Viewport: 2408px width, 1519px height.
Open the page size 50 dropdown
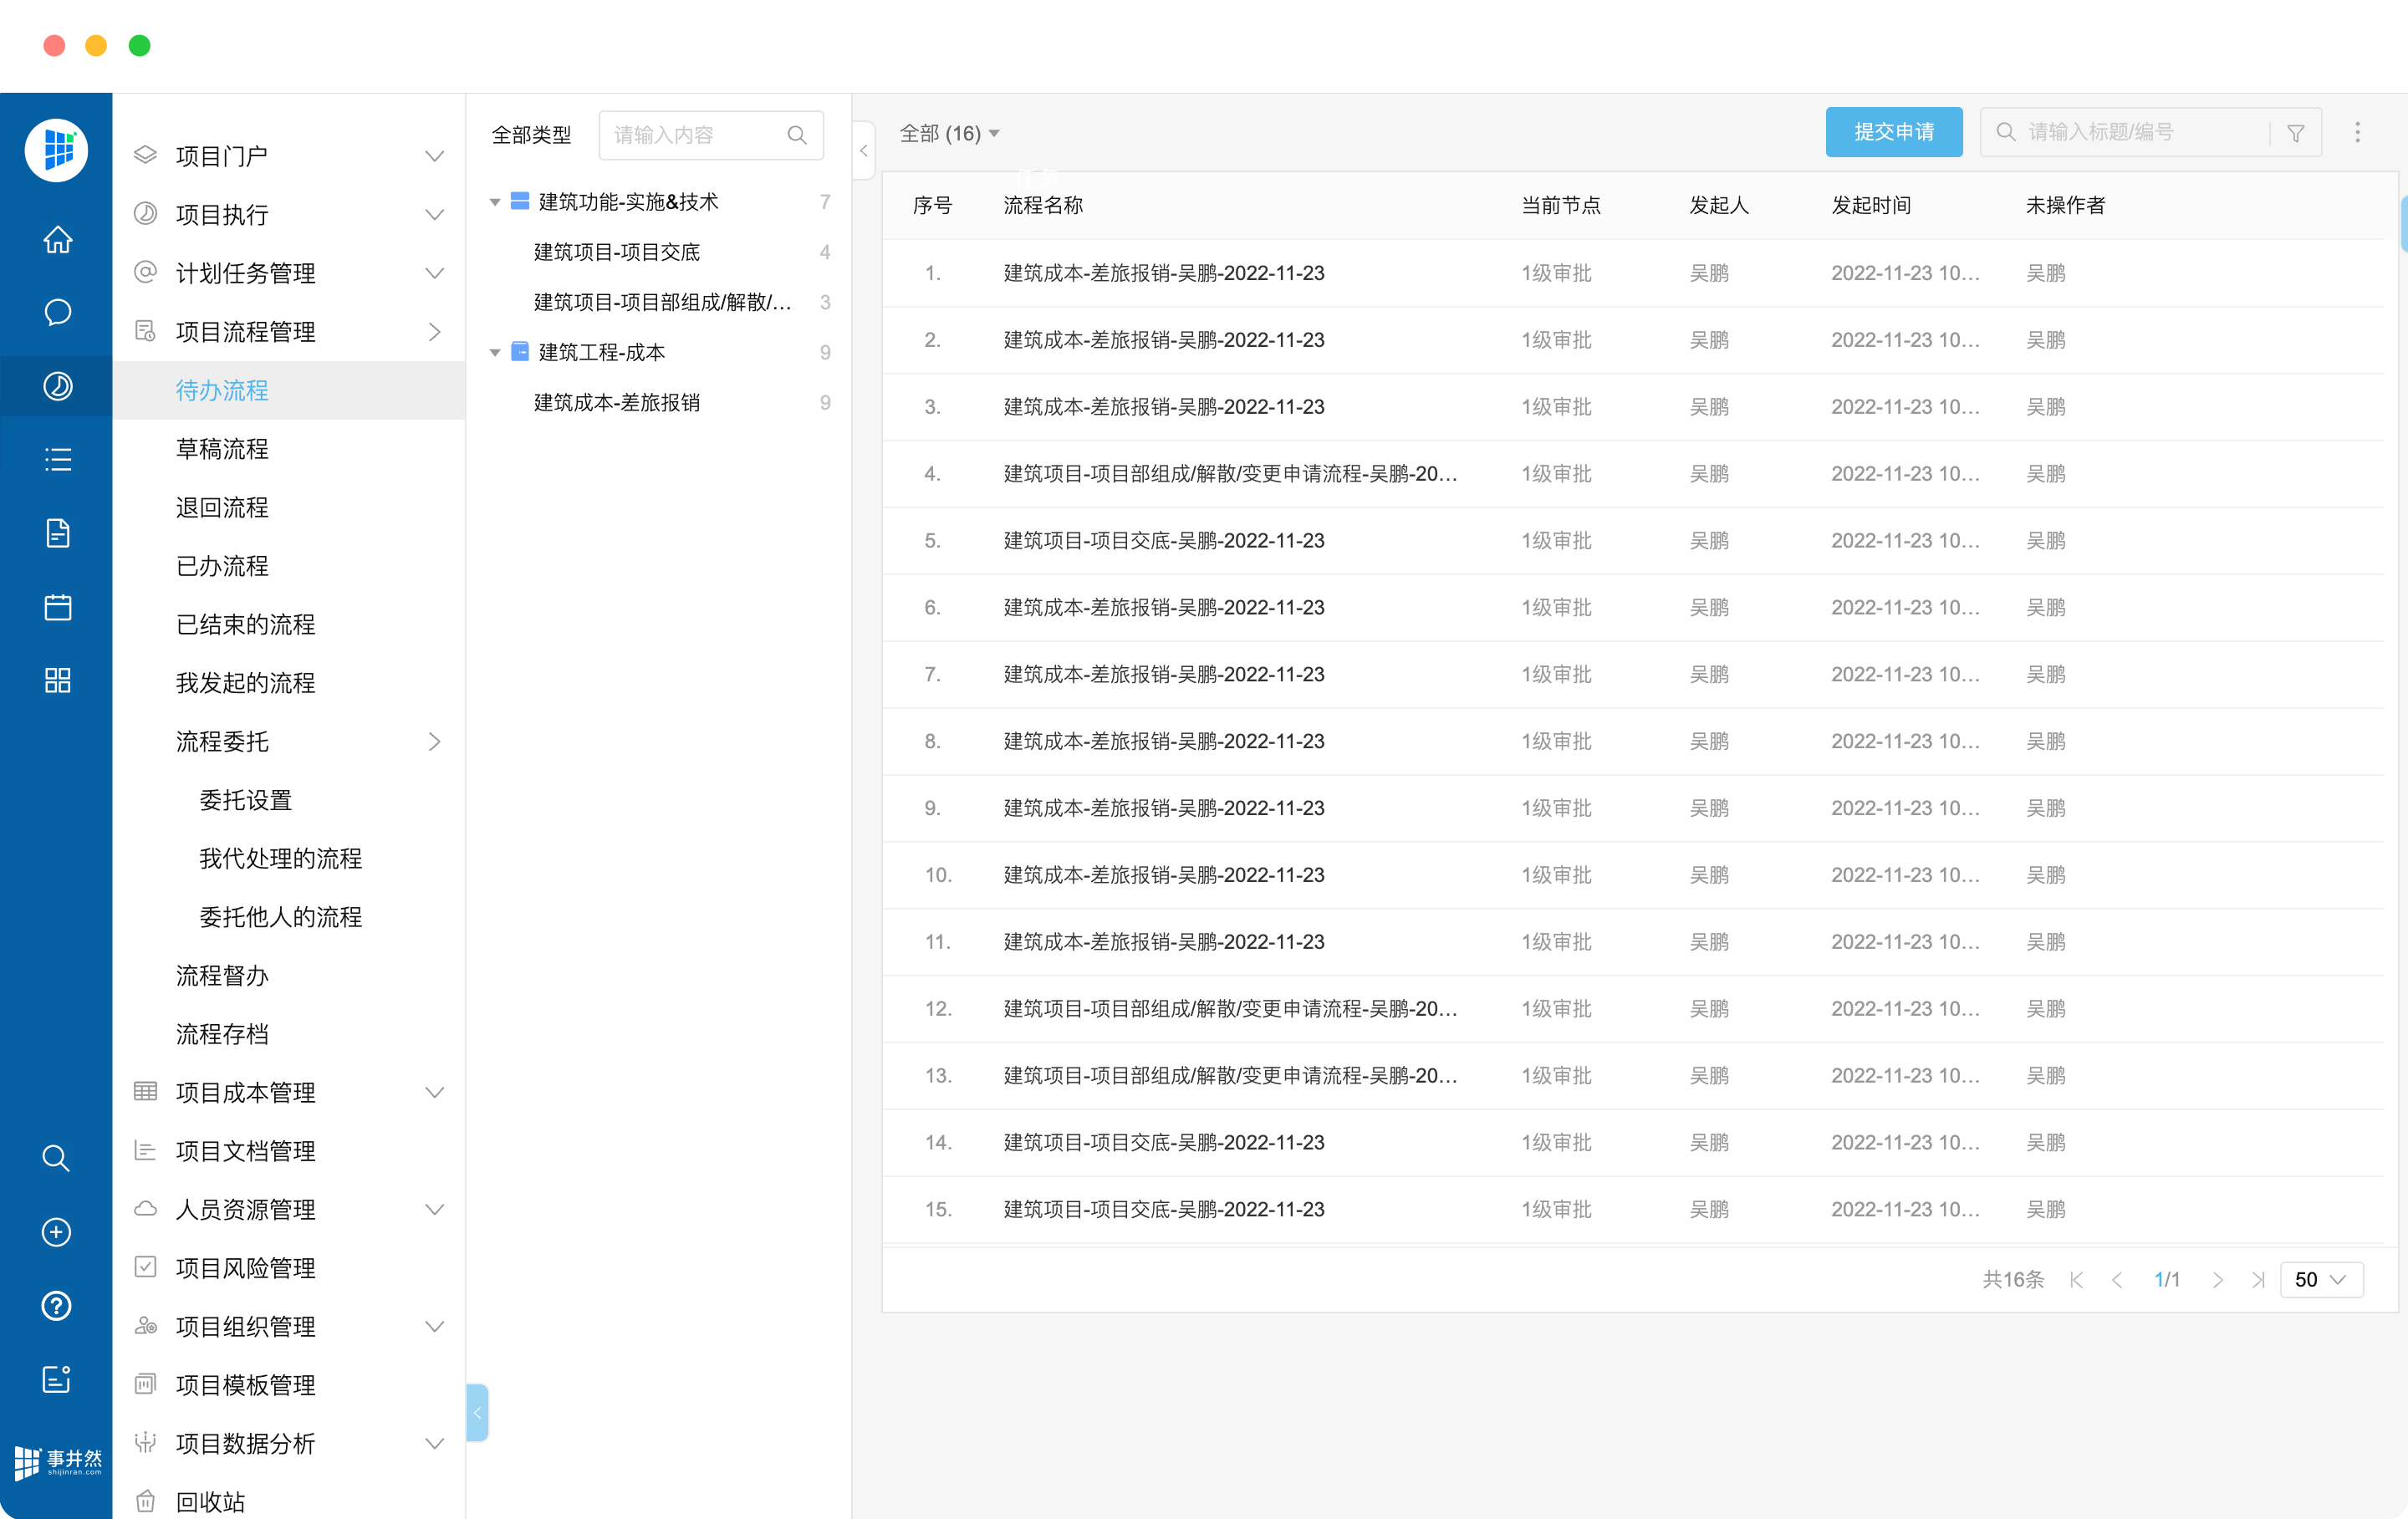tap(2321, 1280)
